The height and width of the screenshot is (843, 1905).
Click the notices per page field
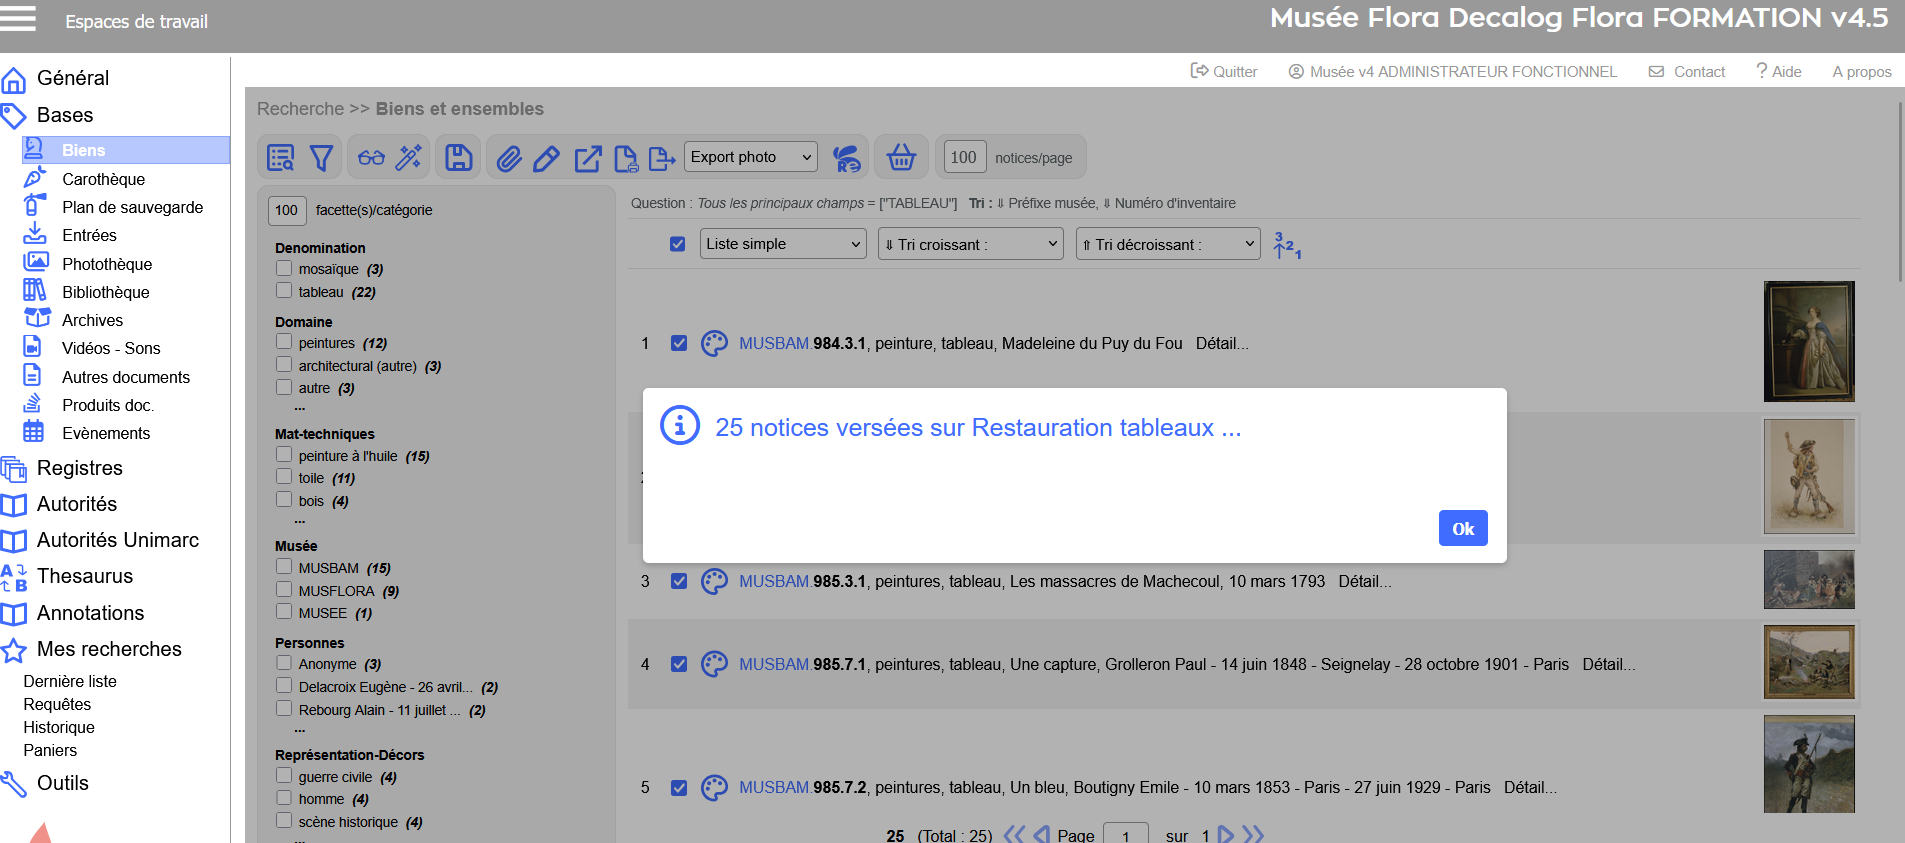(x=964, y=157)
